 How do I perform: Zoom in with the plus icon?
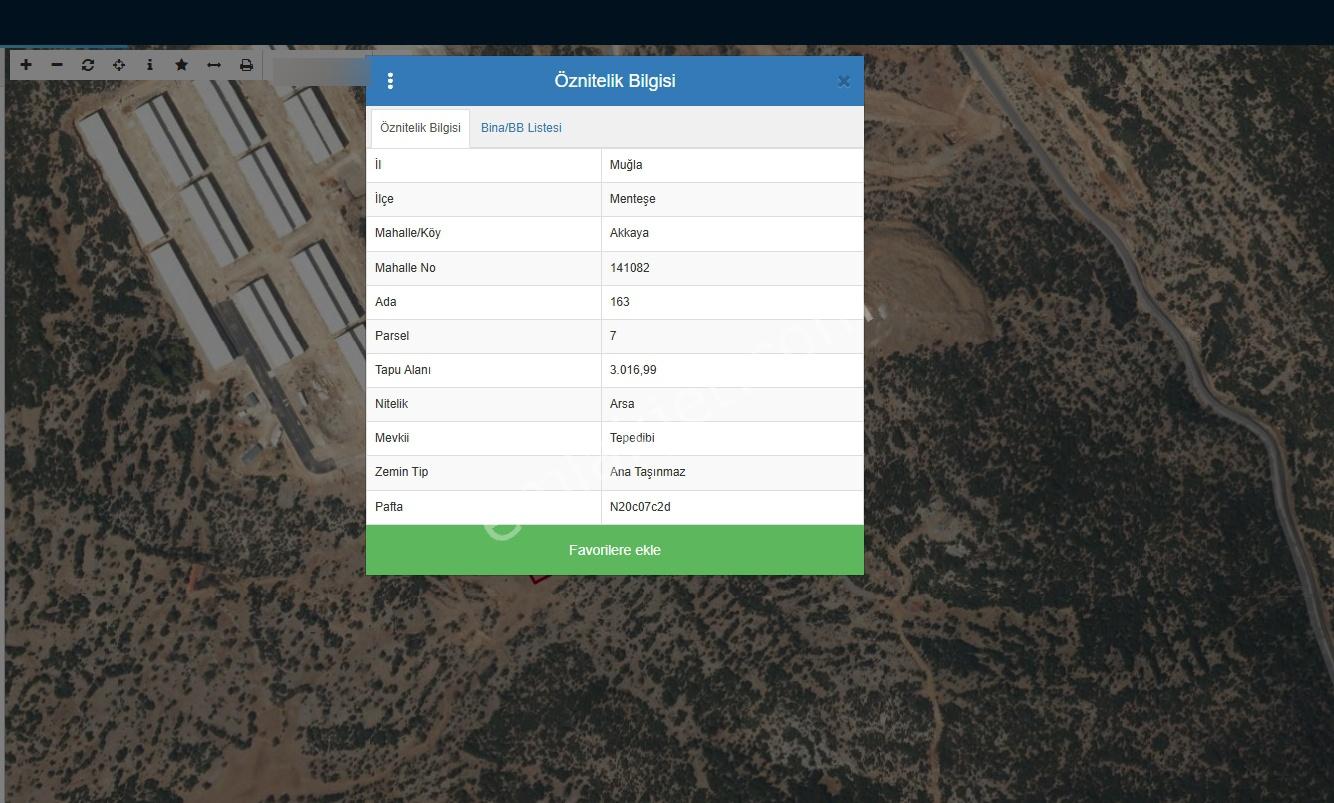pyautogui.click(x=26, y=65)
